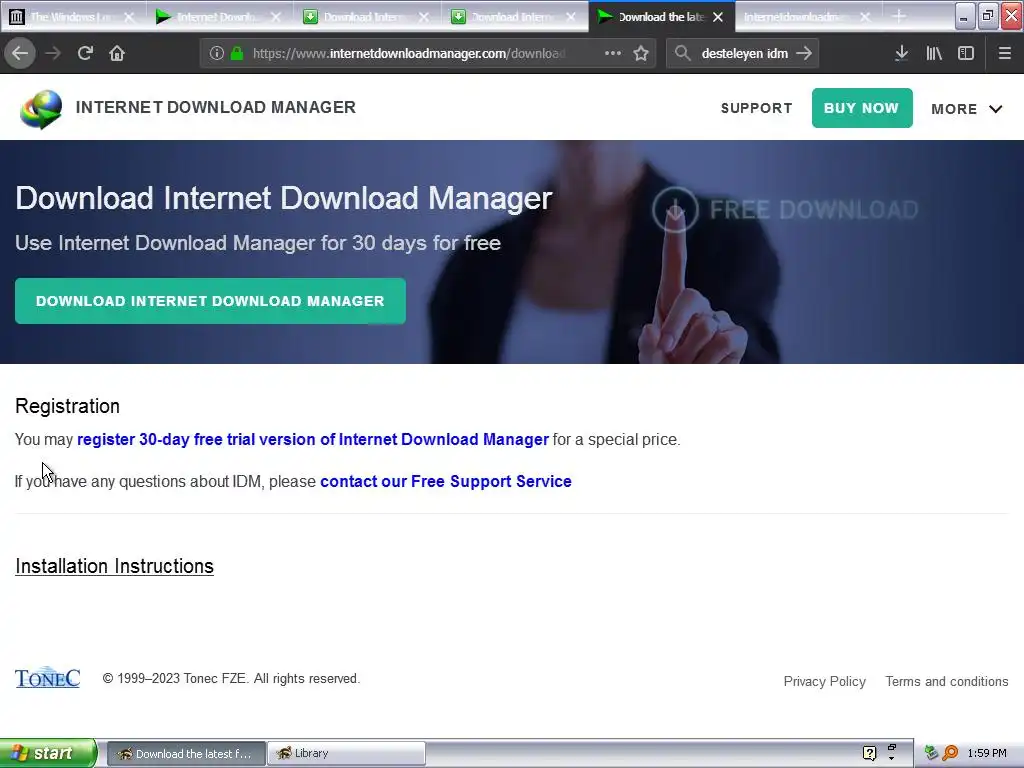Click the orange magnifier tray icon
This screenshot has width=1024, height=768.
click(950, 753)
